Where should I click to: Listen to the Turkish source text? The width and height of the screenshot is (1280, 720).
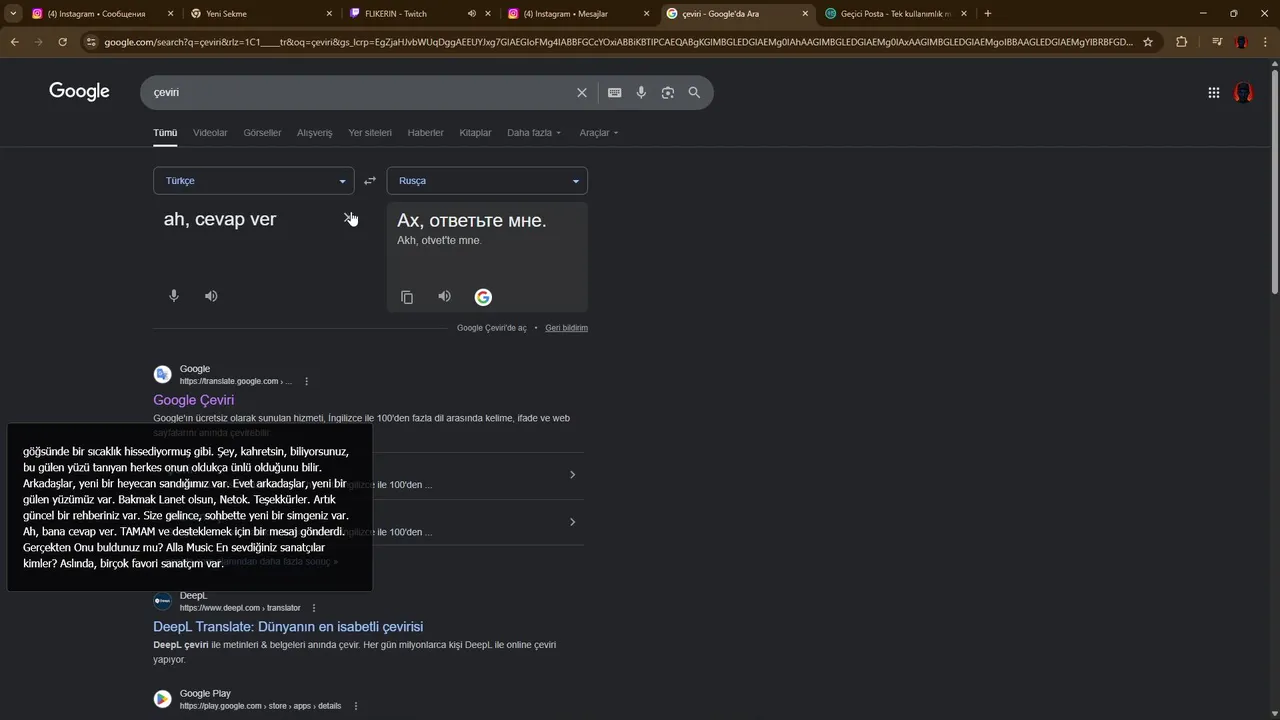tap(211, 296)
